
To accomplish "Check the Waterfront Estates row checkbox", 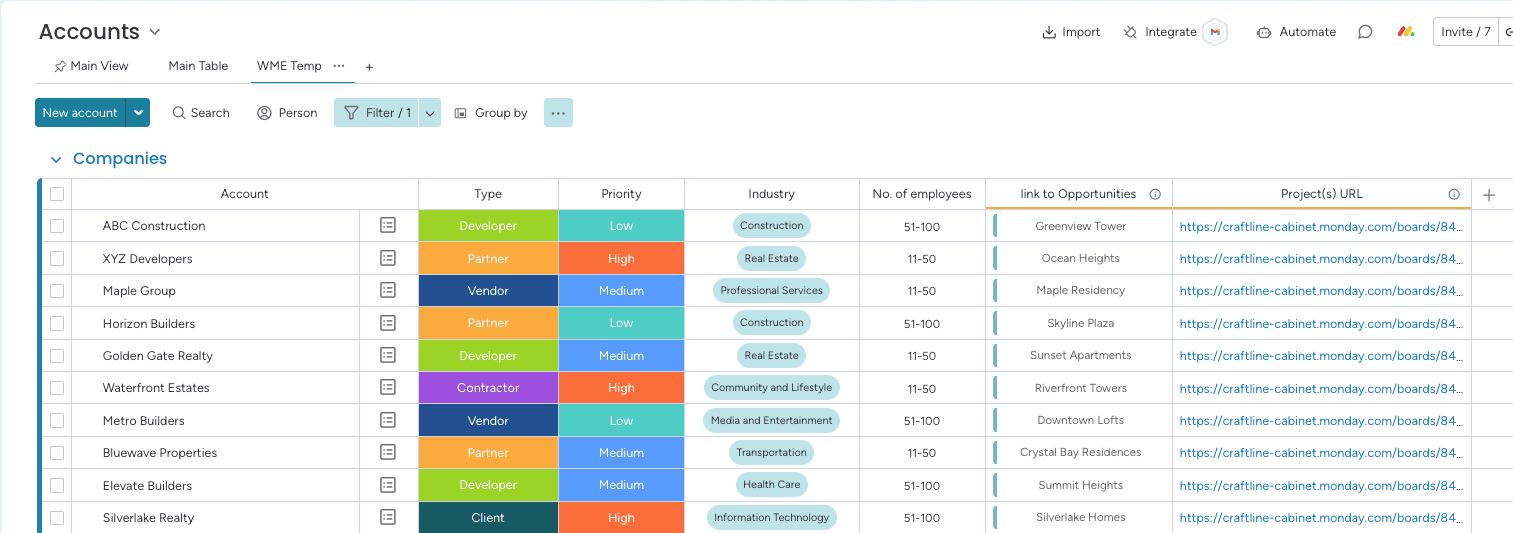I will [x=57, y=388].
